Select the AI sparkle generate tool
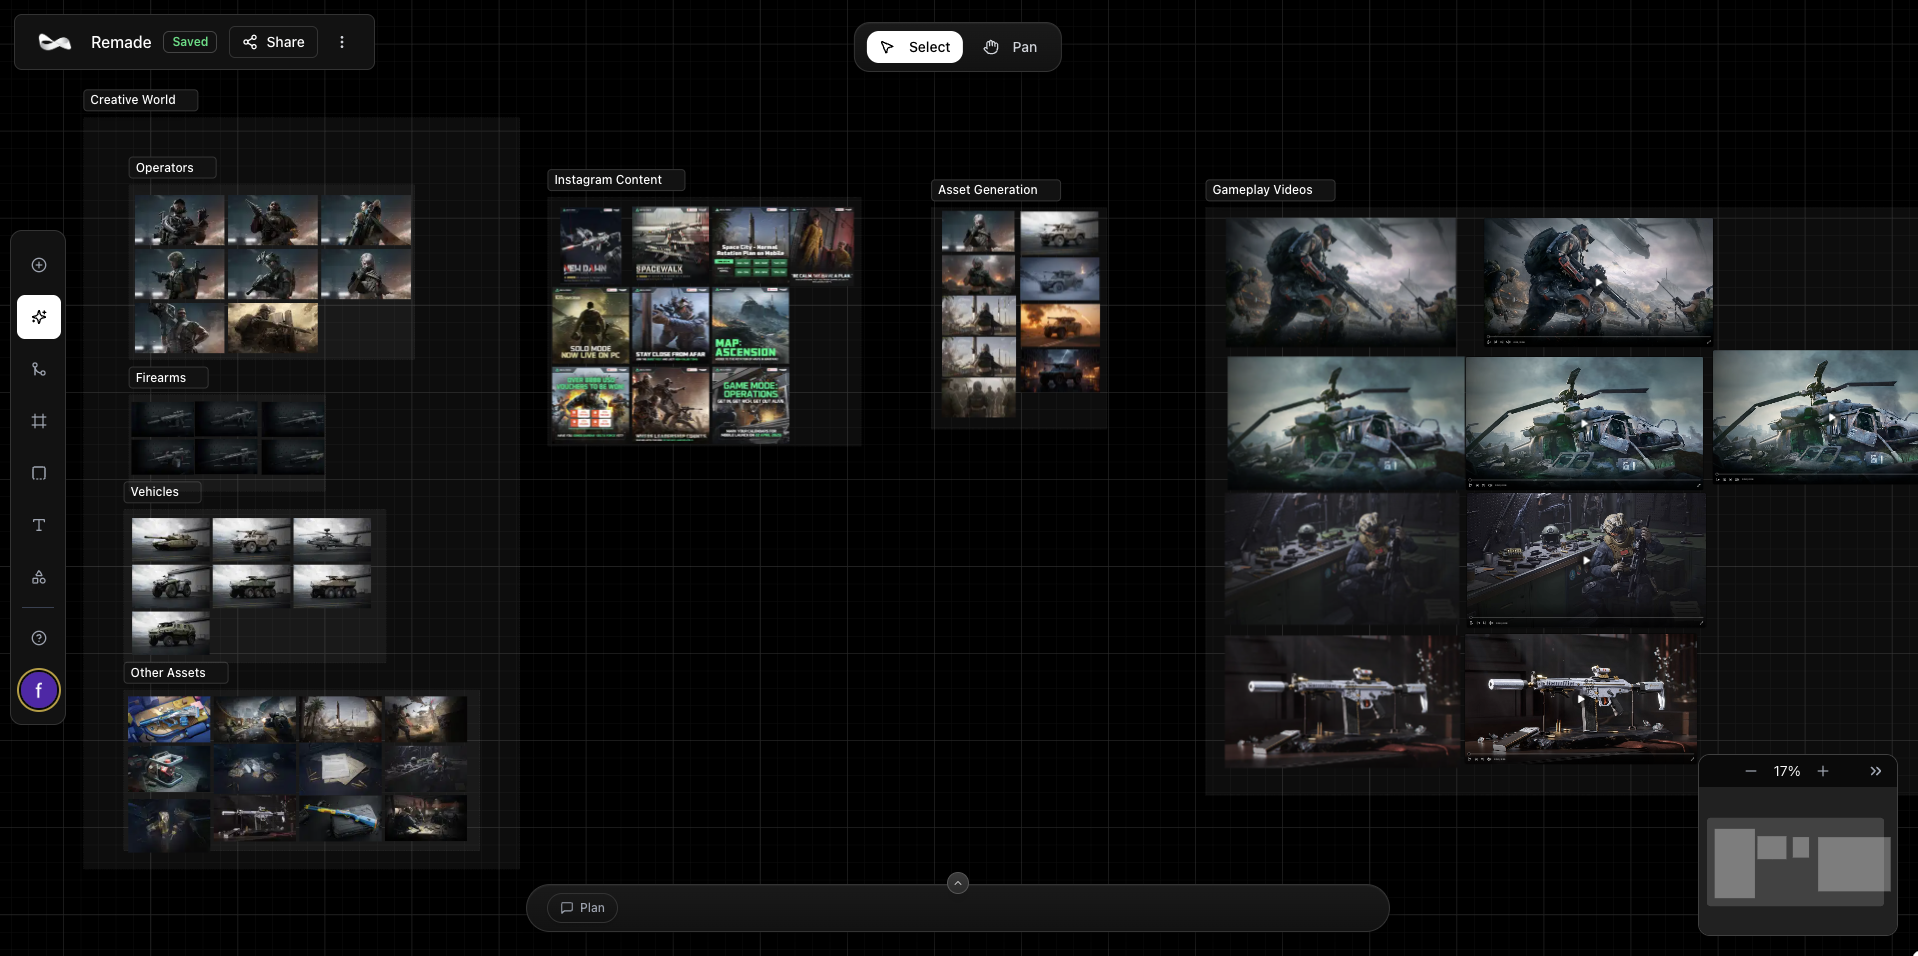 39,317
